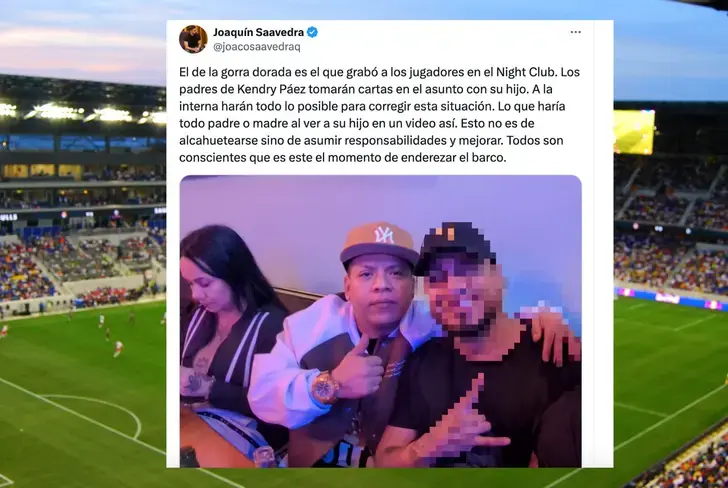Screen dimensions: 728x488
Task: Open the @joacosaavedraq handle link
Action: (x=257, y=47)
